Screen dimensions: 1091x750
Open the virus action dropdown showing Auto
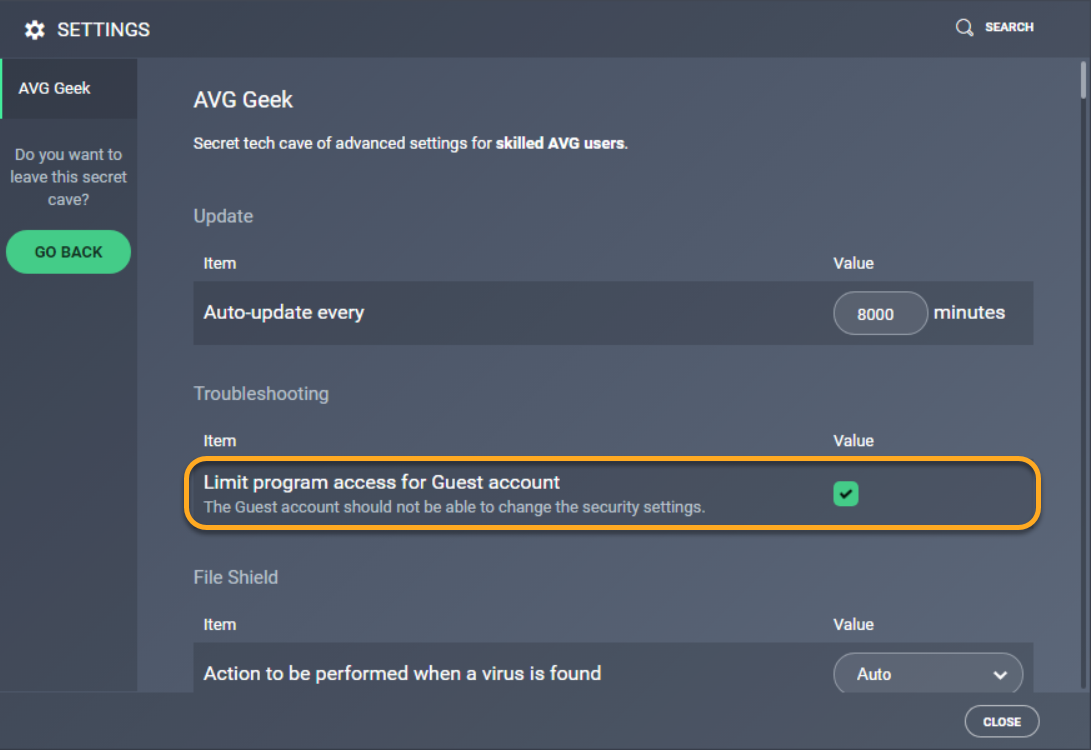(x=928, y=673)
